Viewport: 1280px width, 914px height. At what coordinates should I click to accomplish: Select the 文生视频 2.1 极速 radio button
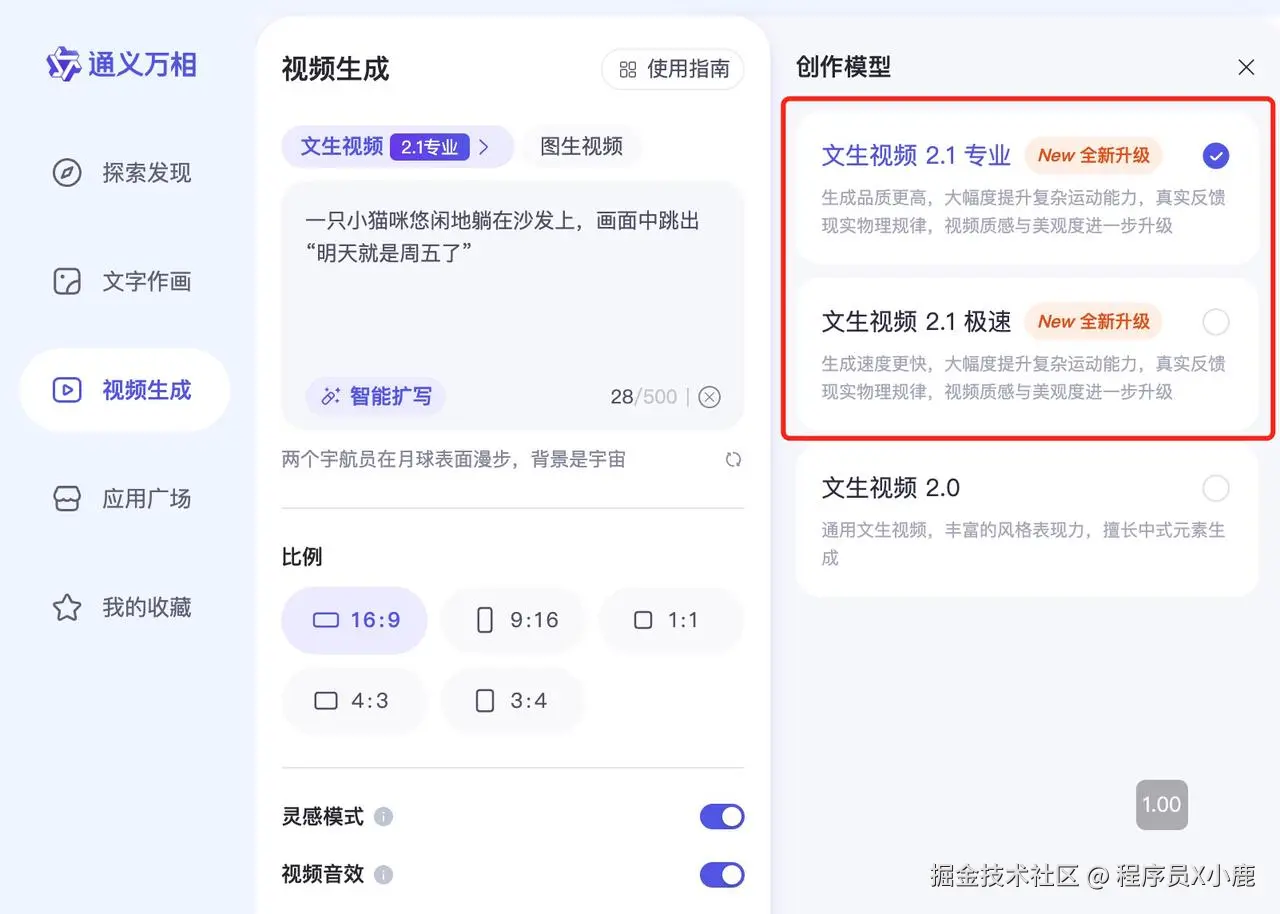tap(1216, 322)
